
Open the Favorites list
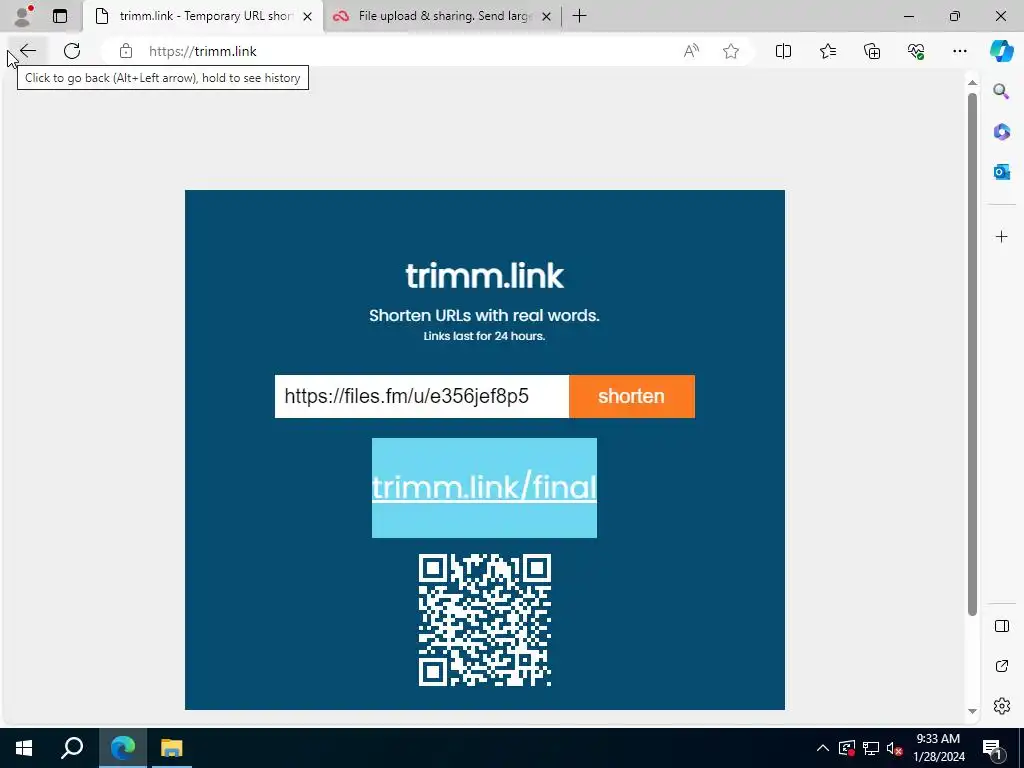pos(827,51)
